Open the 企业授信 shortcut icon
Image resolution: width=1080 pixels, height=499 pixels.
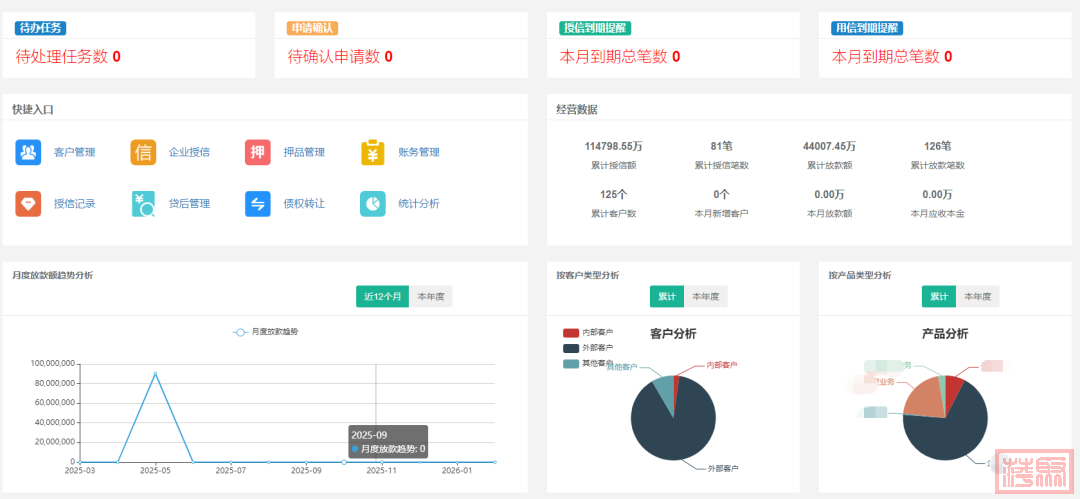[x=143, y=152]
